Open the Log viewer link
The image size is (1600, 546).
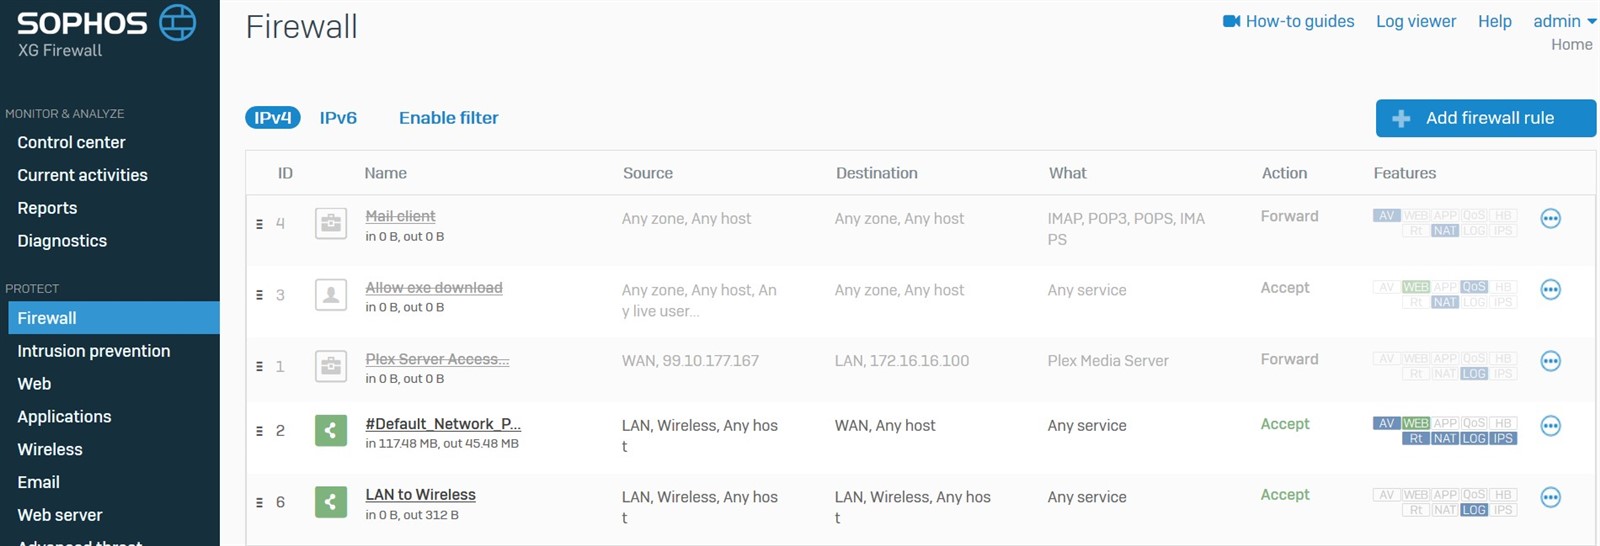tap(1415, 21)
